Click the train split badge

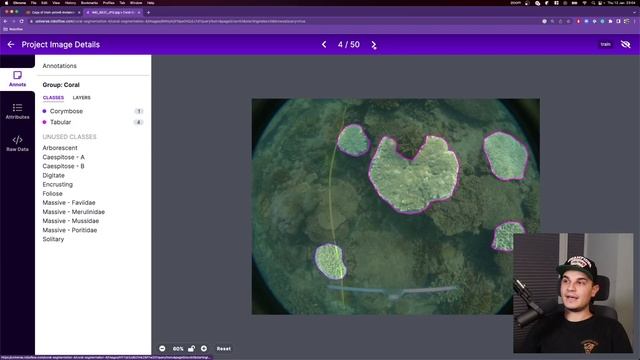coord(606,44)
